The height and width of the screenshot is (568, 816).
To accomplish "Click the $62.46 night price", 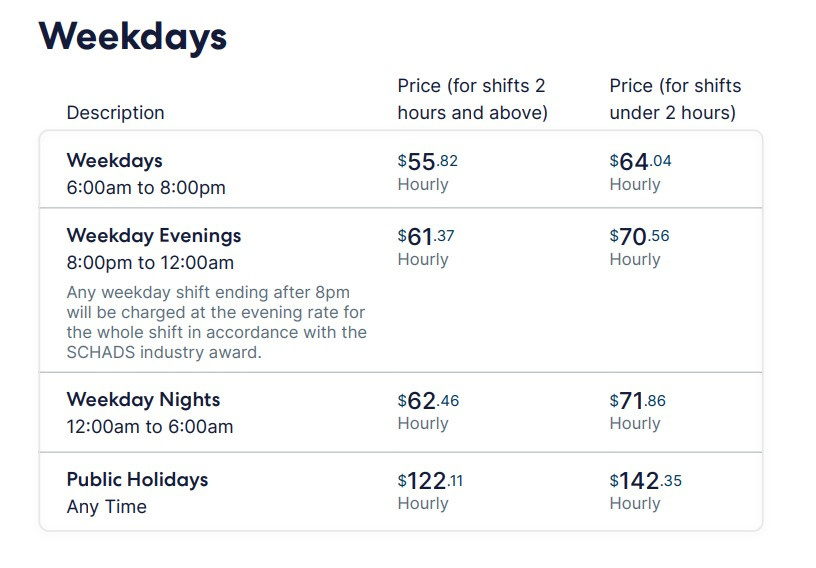I will click(x=429, y=401).
